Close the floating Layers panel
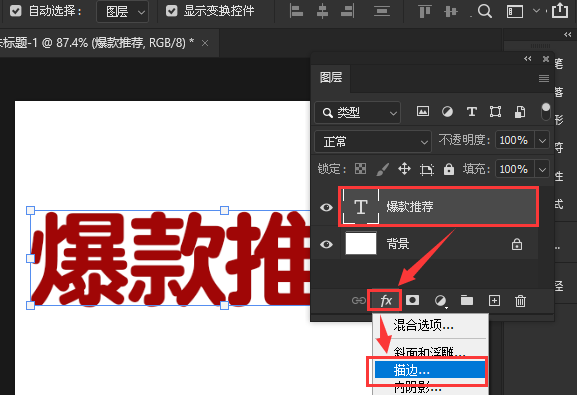 click(x=546, y=59)
